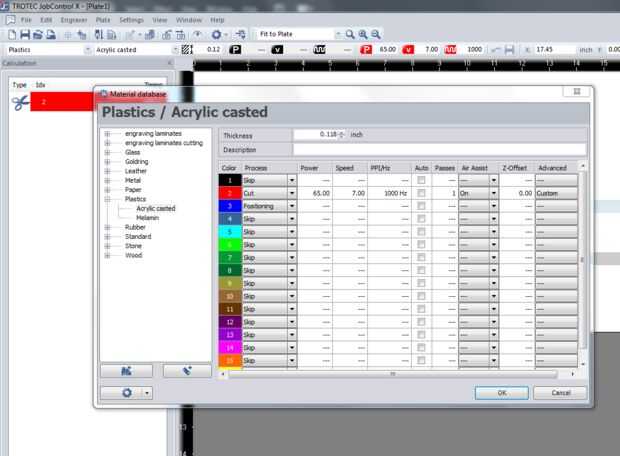Screen dimensions: 620x456
Task: Click the red waveform cut frequency icon
Action: [x=450, y=49]
